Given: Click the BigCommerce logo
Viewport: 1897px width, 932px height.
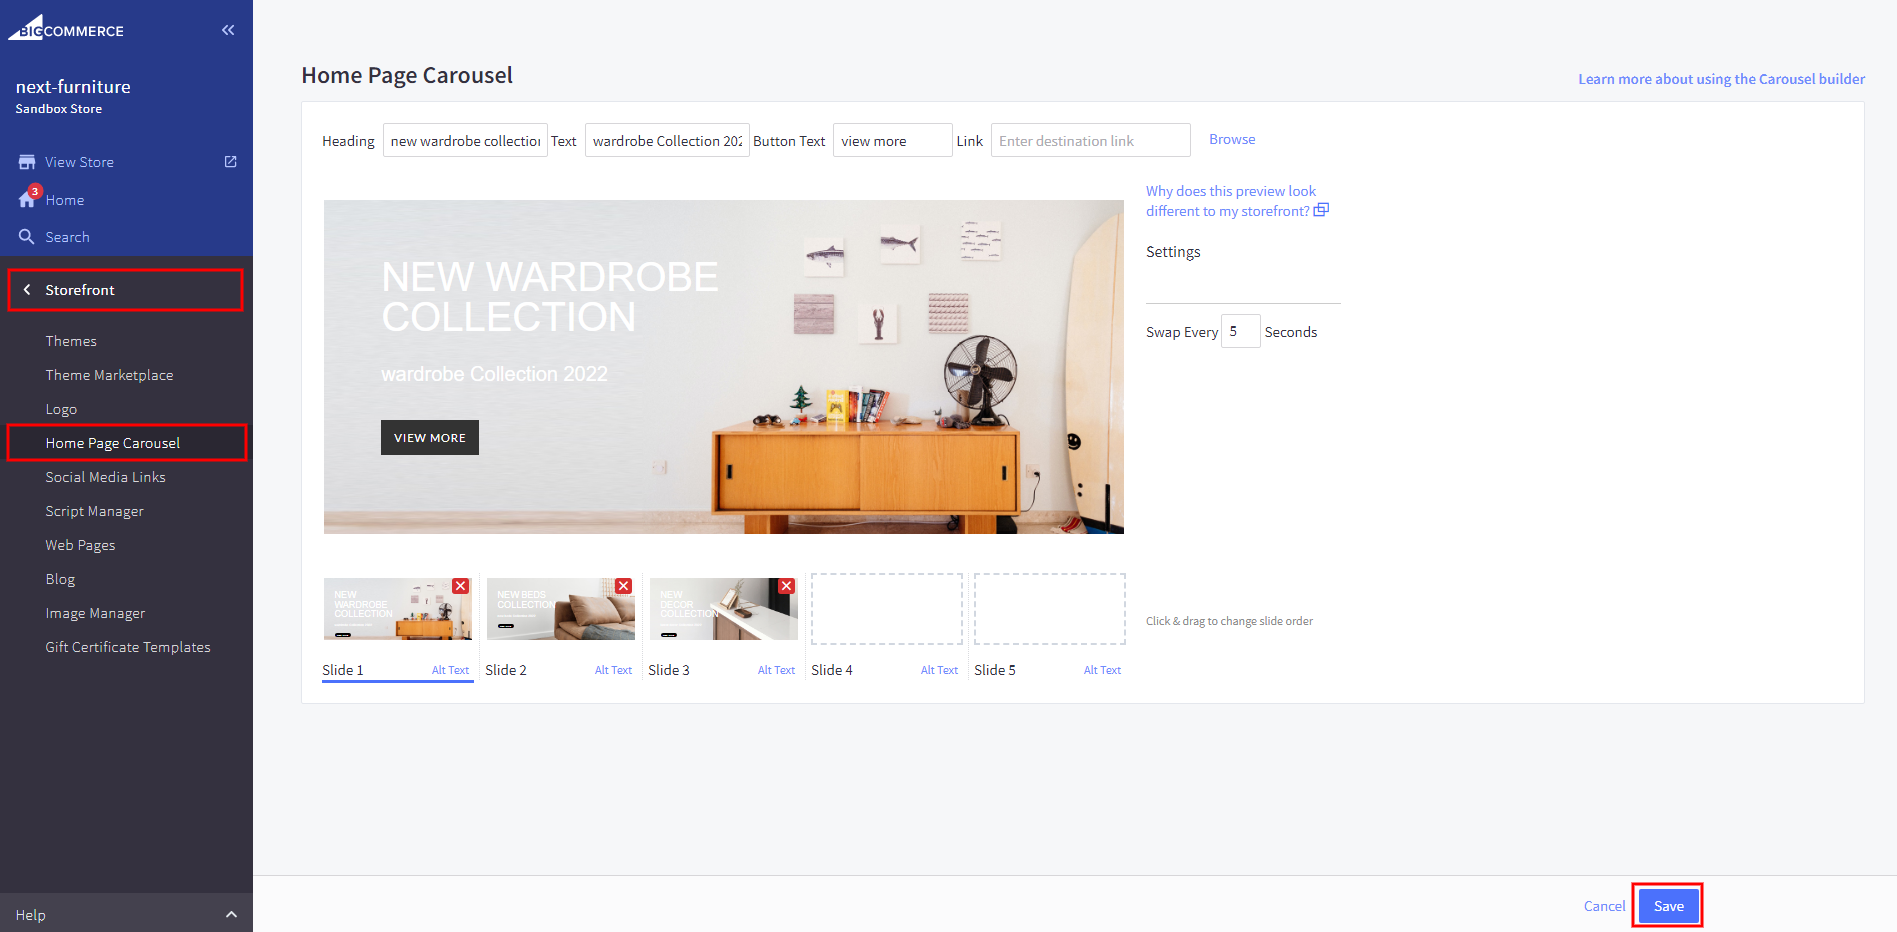Looking at the screenshot, I should tap(66, 29).
